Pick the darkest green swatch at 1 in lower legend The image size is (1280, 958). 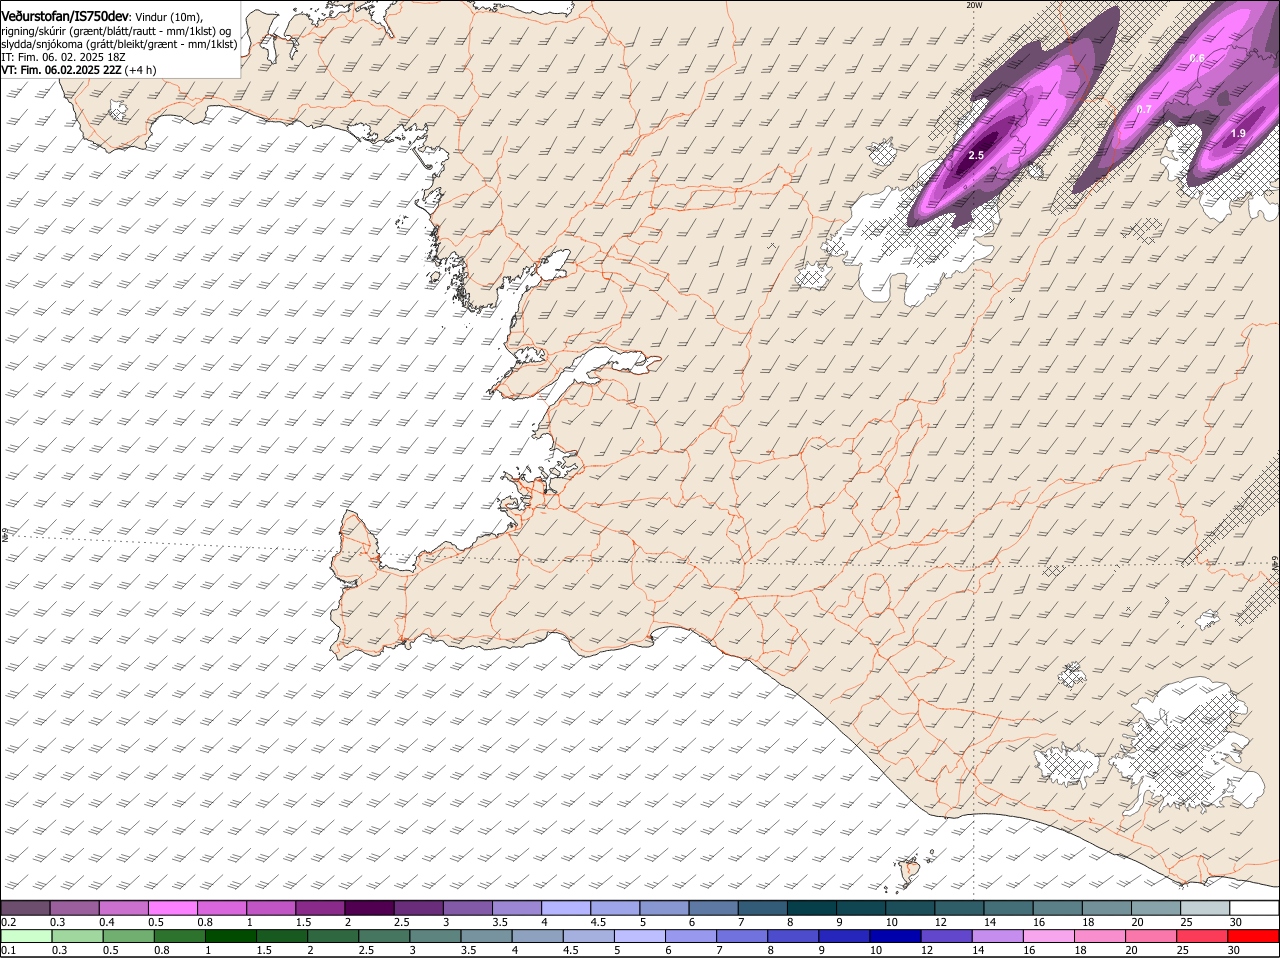point(230,936)
